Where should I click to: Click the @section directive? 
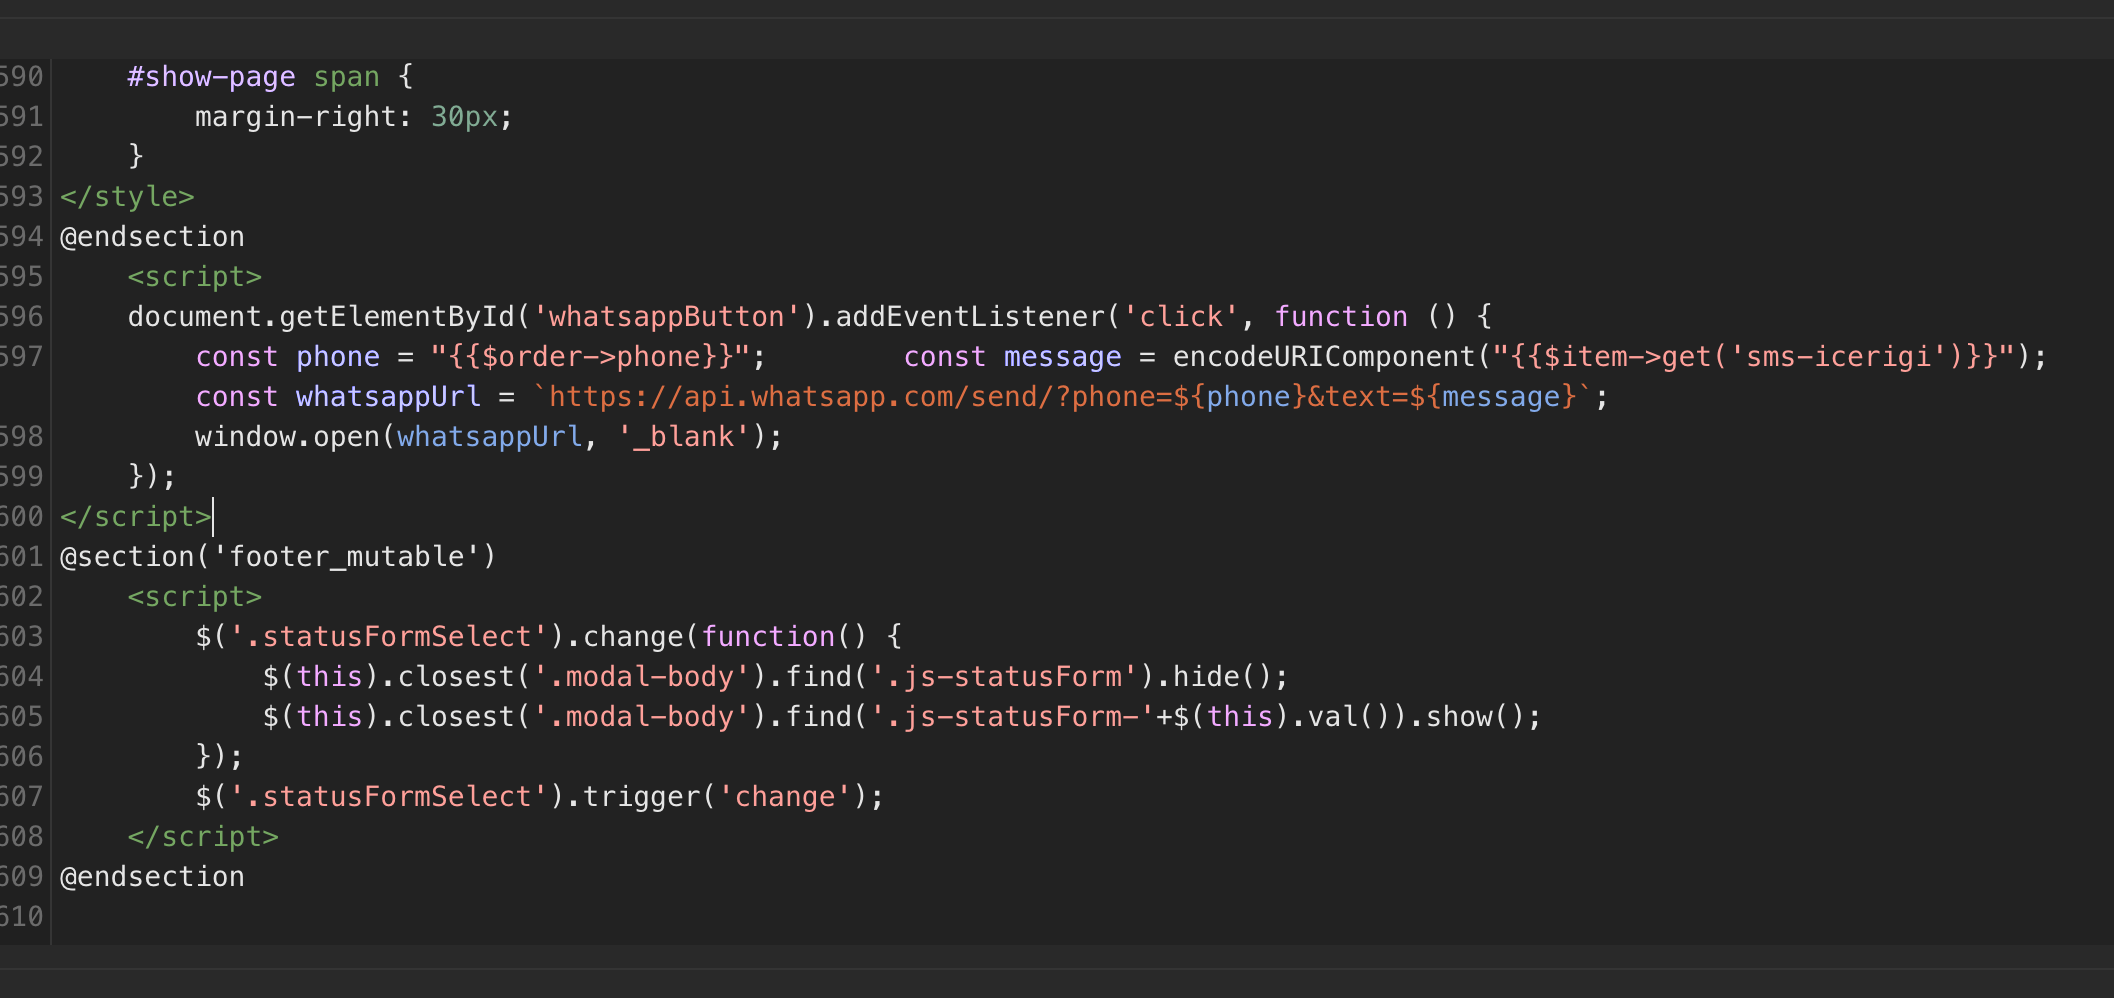tap(127, 557)
